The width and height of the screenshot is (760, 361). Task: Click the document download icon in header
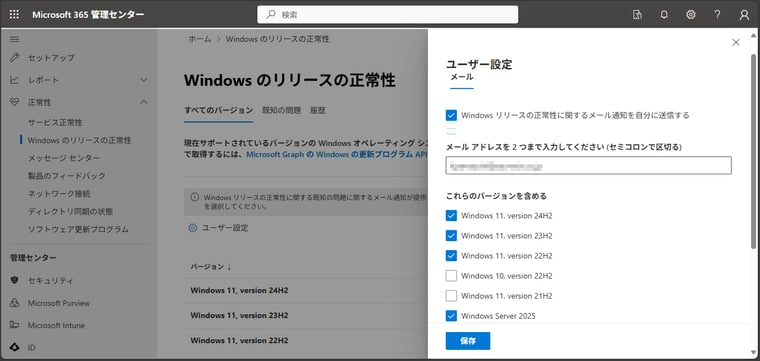[637, 15]
